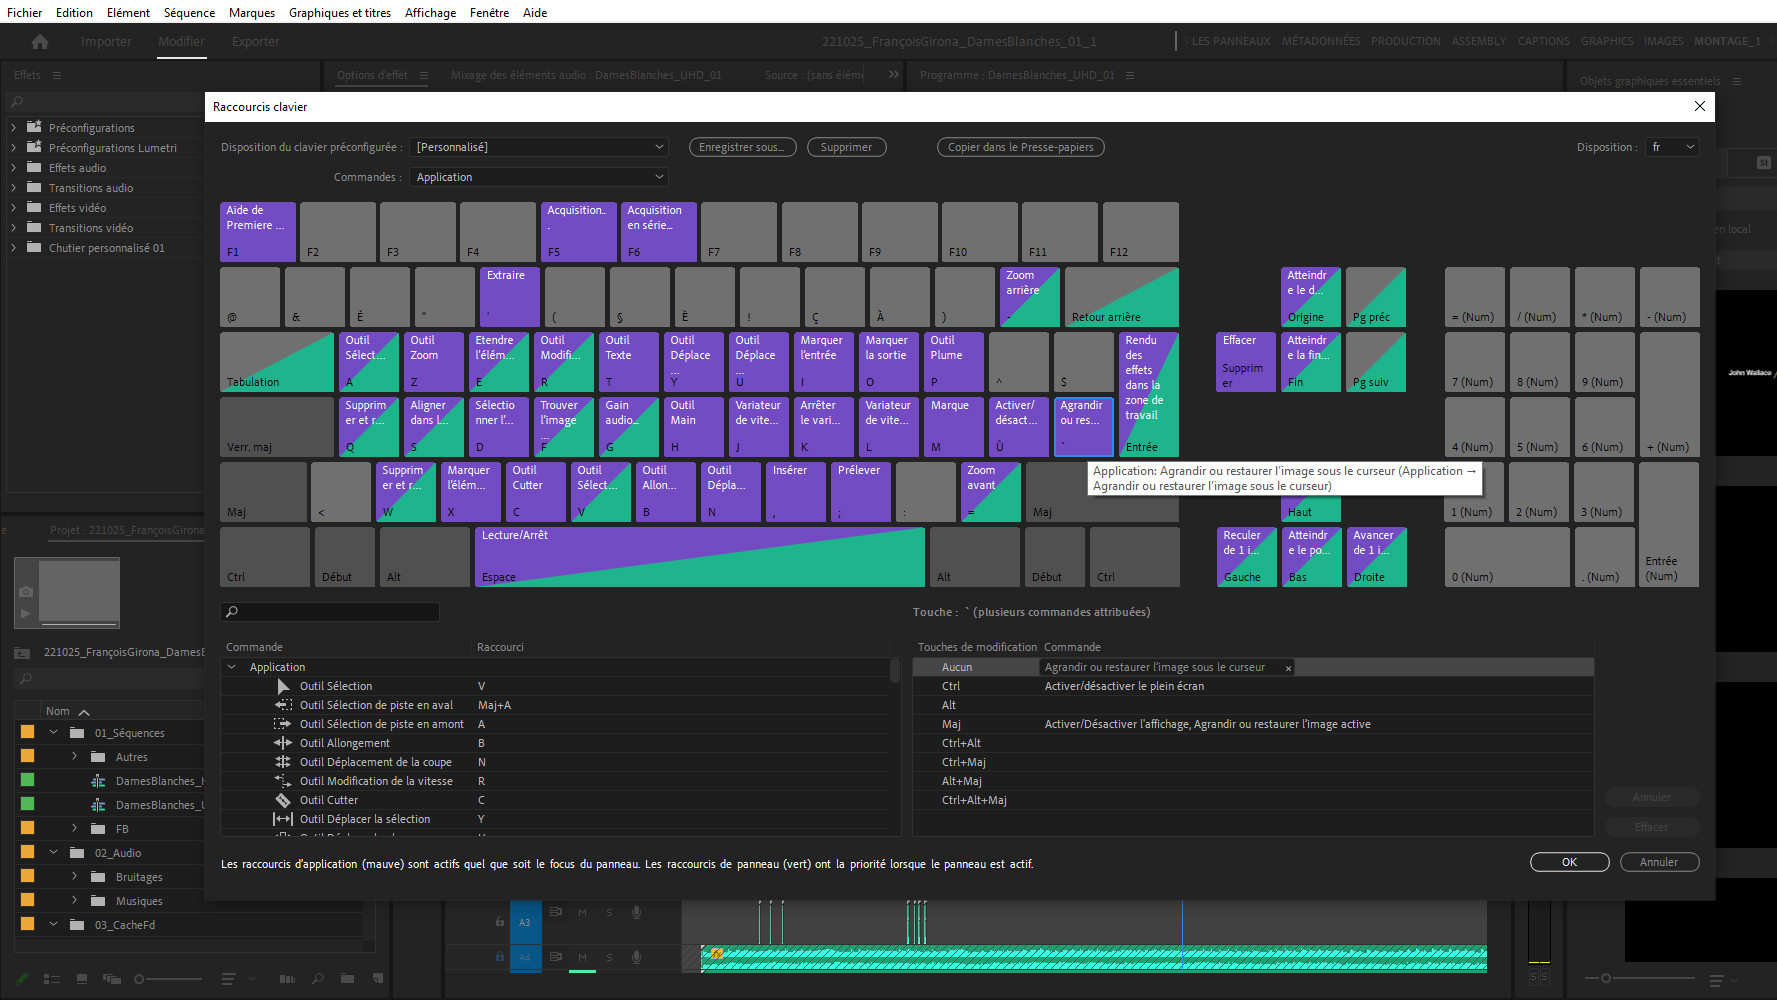Solo audio track A3
The width and height of the screenshot is (1777, 1000).
(609, 912)
